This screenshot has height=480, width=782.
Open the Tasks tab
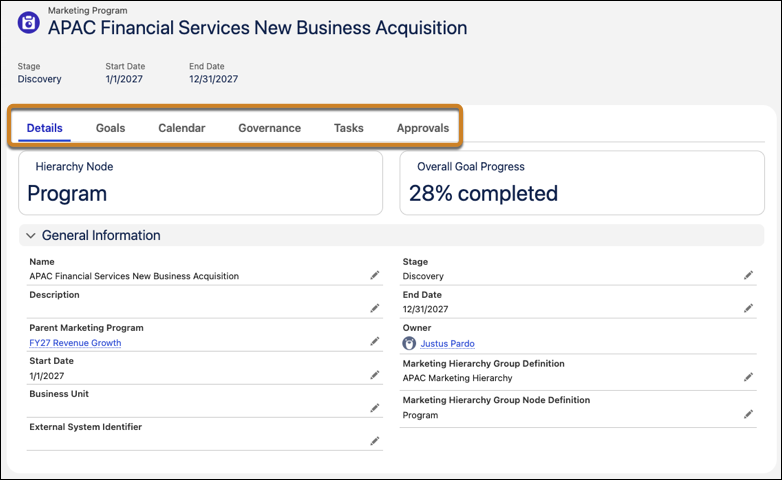click(x=349, y=128)
